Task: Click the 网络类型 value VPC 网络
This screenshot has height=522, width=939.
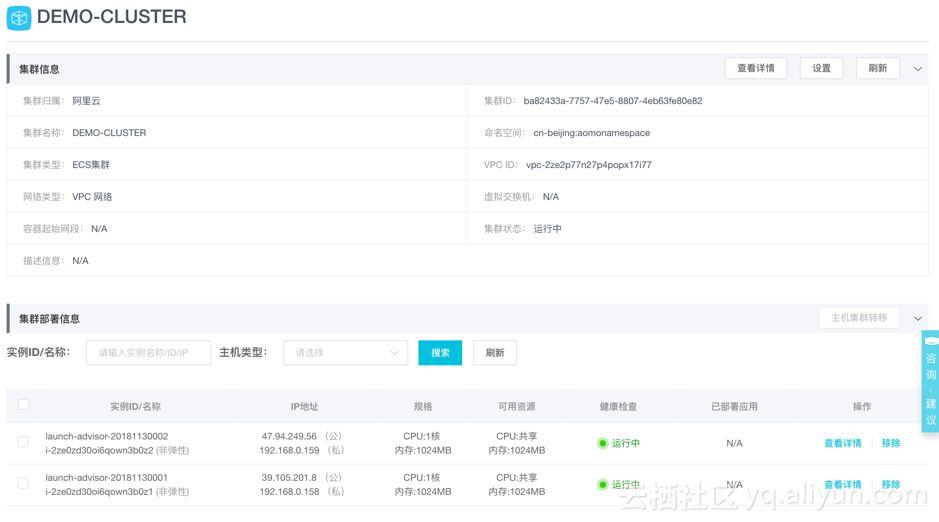Action: tap(92, 197)
